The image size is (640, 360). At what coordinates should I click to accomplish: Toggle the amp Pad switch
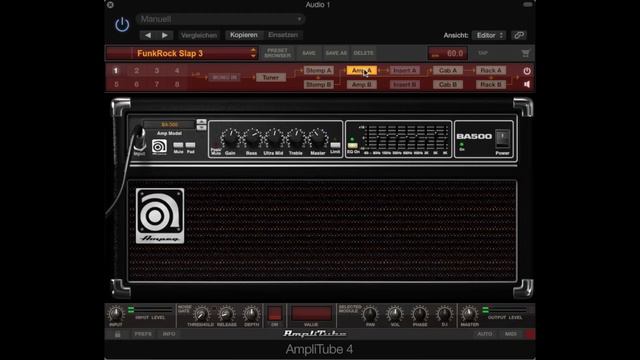(191, 145)
